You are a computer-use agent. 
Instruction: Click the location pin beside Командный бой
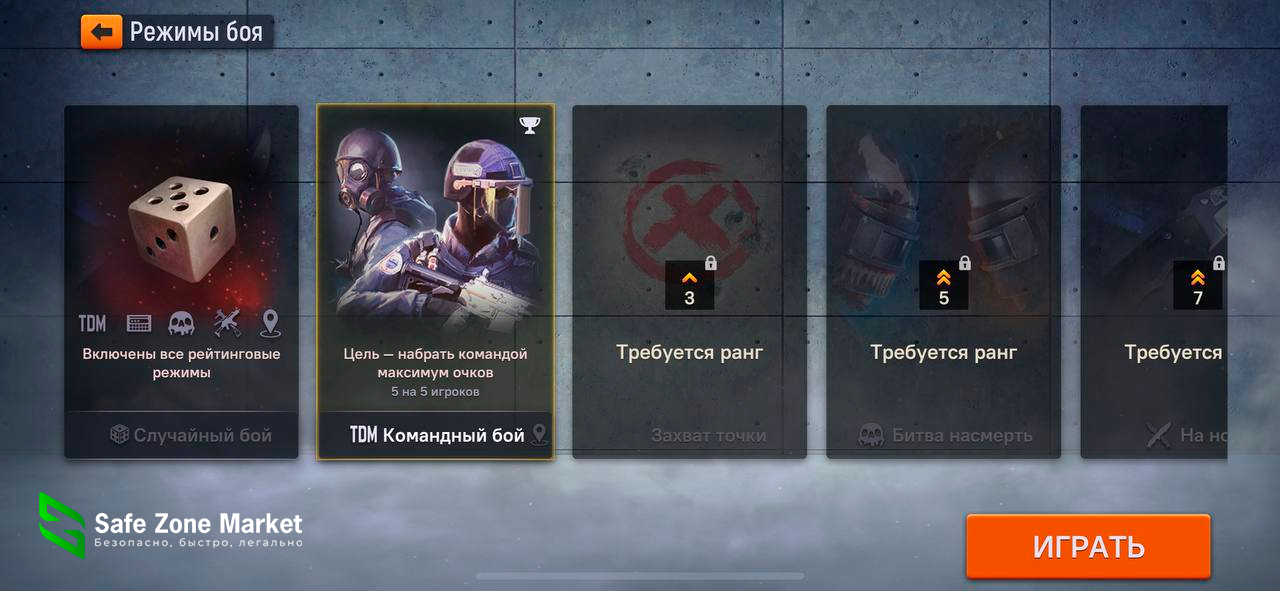540,435
